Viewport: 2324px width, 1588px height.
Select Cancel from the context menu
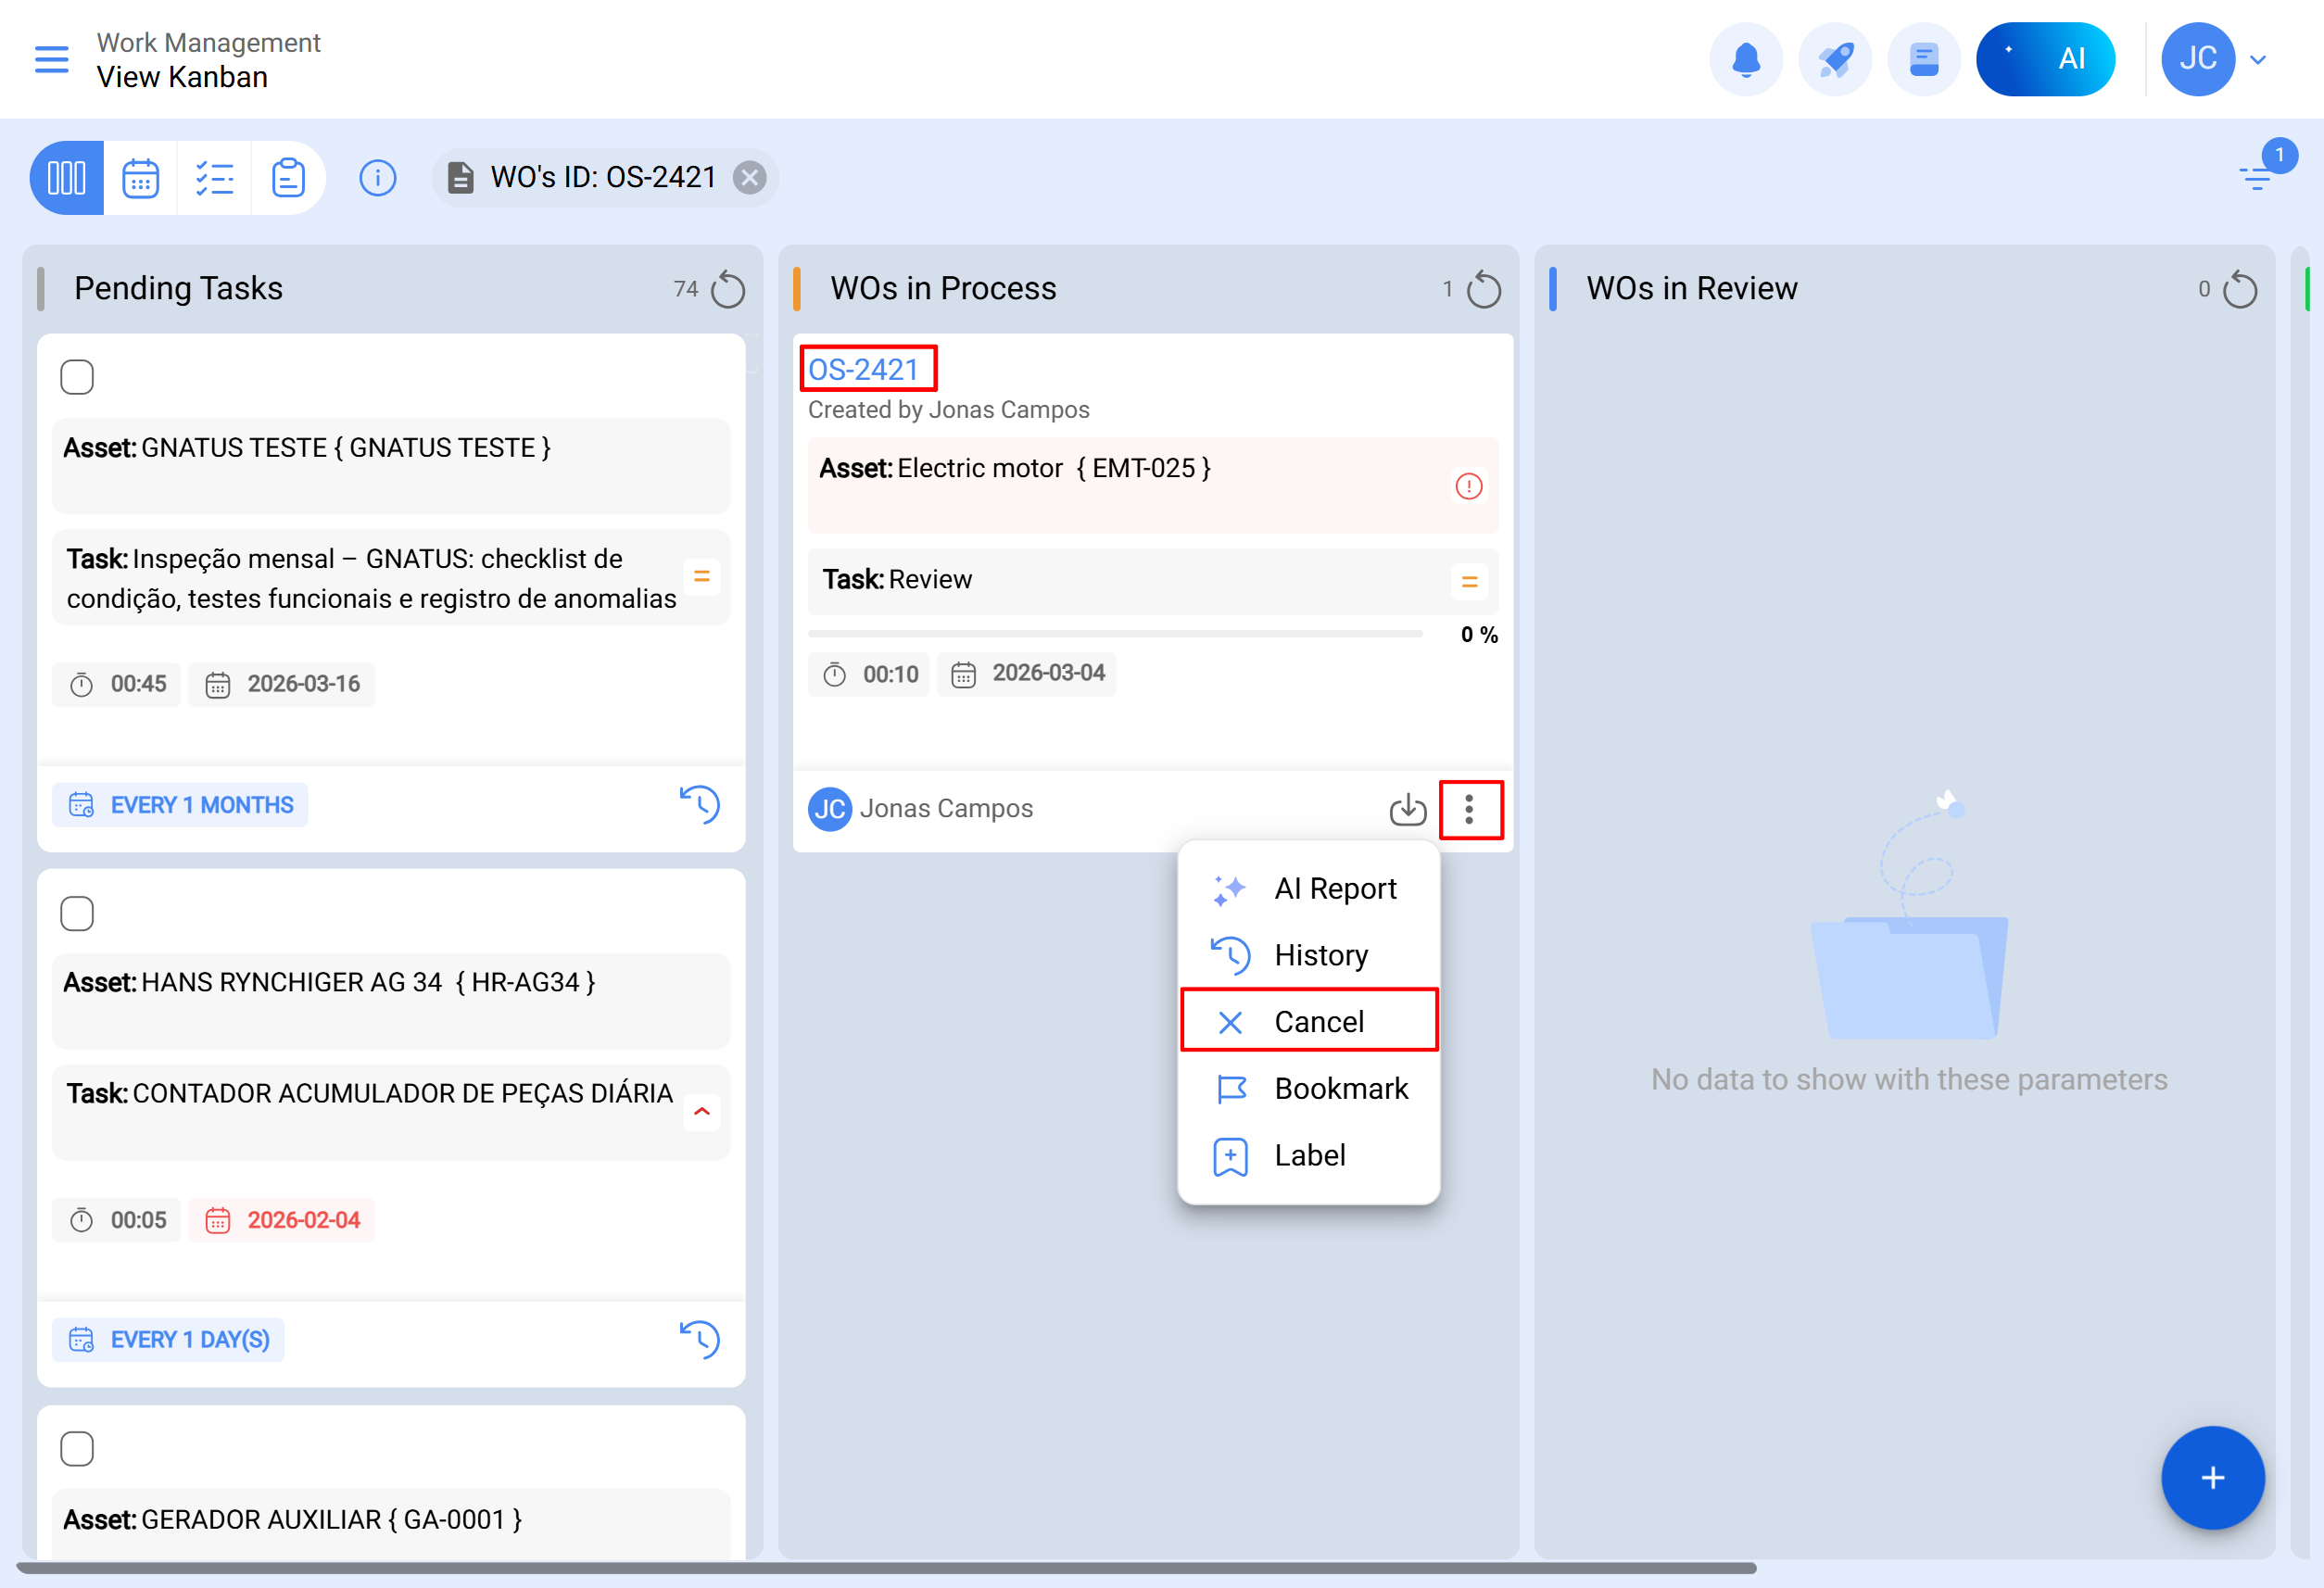1309,1021
